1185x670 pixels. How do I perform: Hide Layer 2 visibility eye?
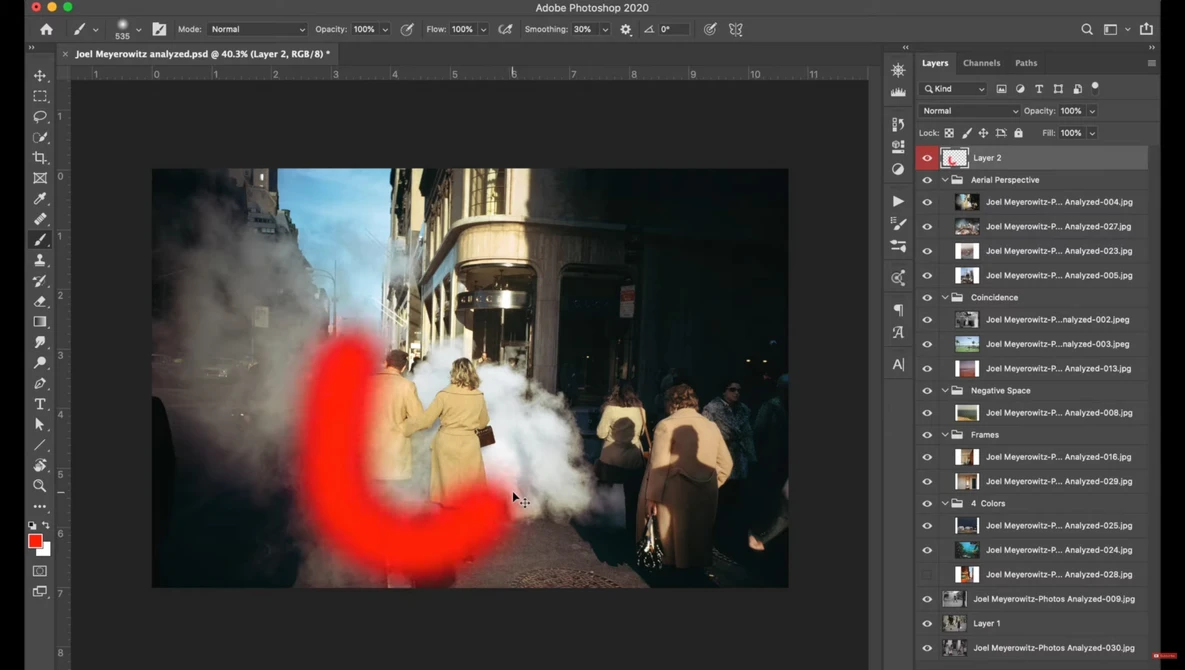tap(927, 158)
